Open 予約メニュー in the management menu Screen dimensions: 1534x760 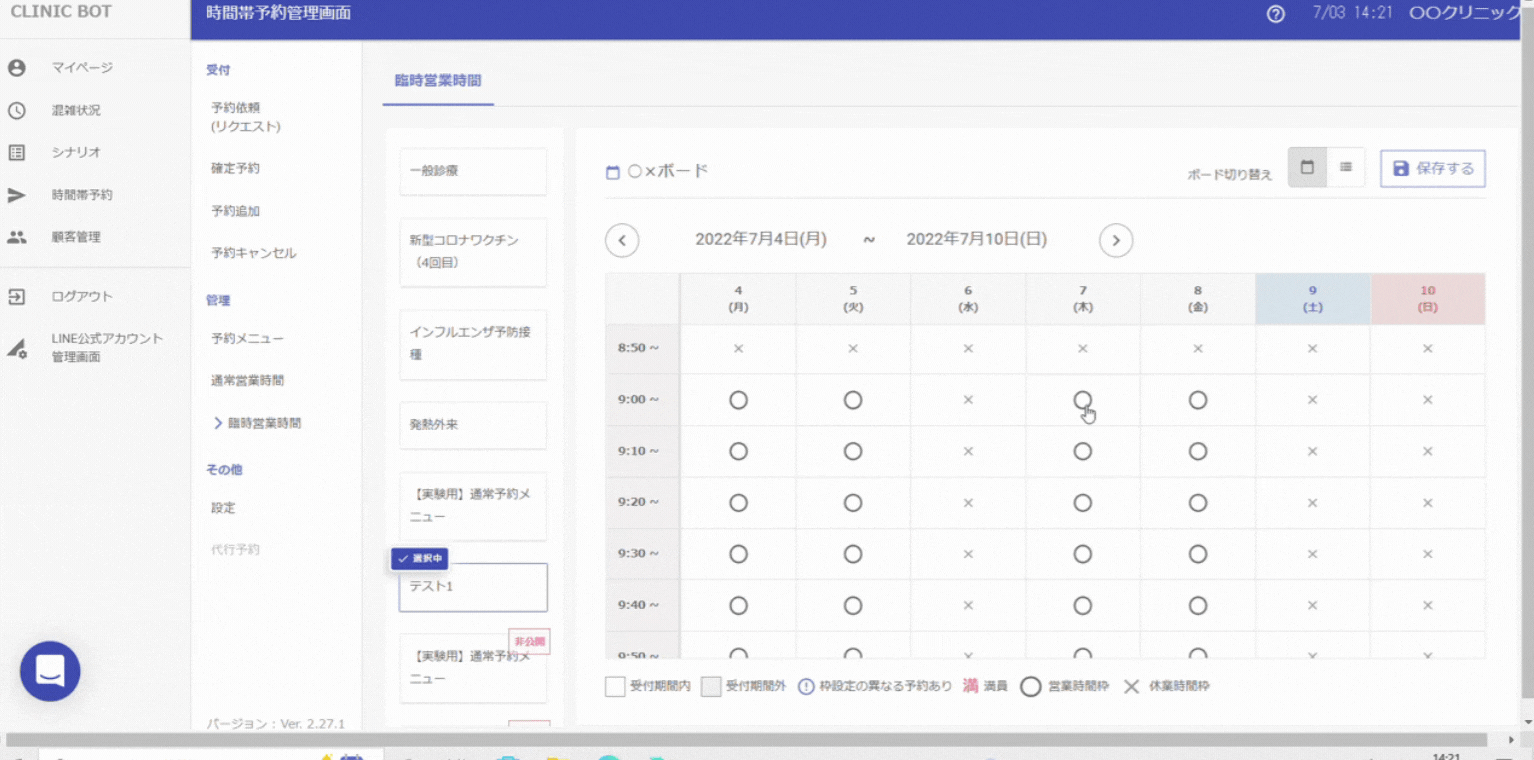tap(247, 339)
